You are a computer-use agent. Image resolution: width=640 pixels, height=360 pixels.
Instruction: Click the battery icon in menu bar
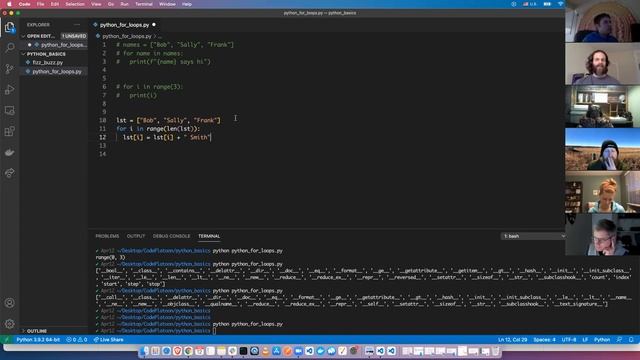click(547, 4)
